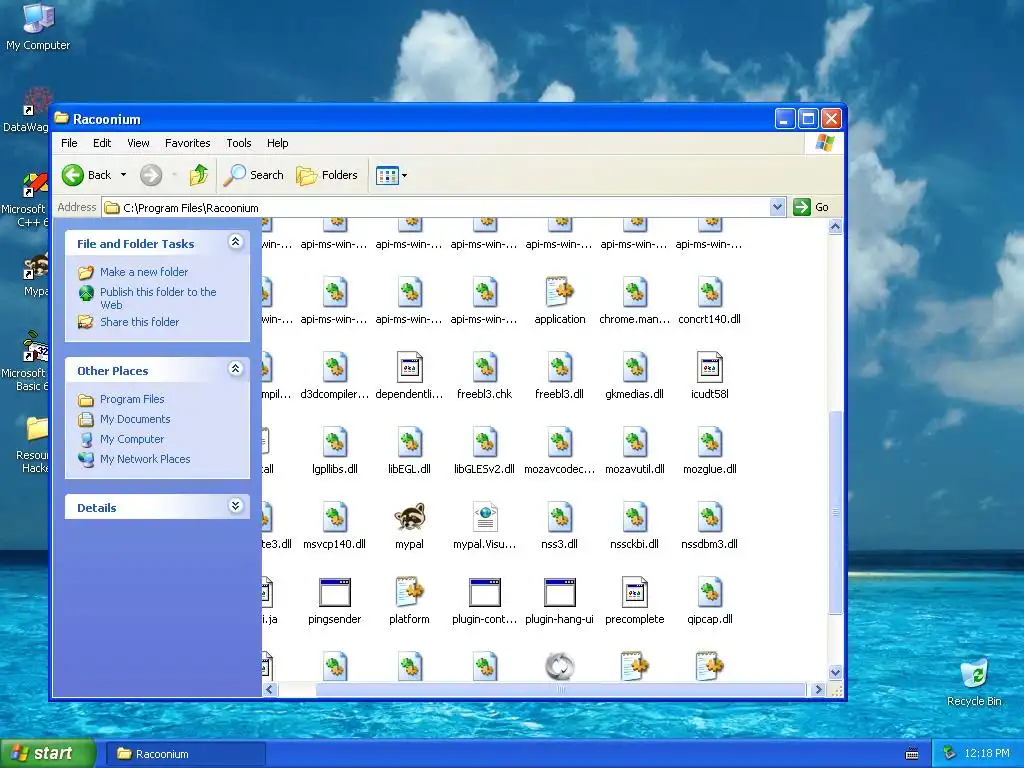Screen dimensions: 1024x768
Task: Select the pingsender executable icon
Action: tap(334, 592)
